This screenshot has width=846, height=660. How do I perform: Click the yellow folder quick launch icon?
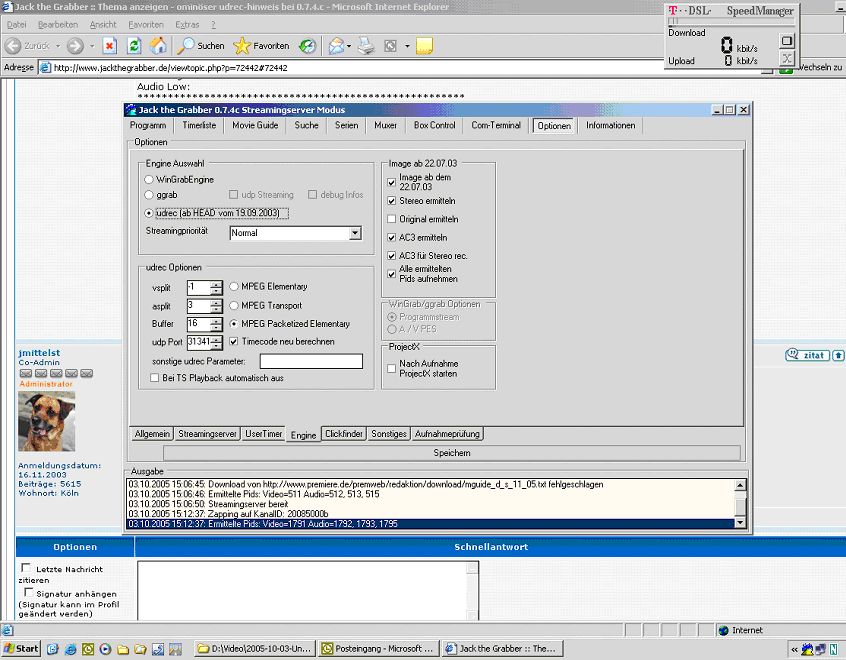[x=122, y=649]
